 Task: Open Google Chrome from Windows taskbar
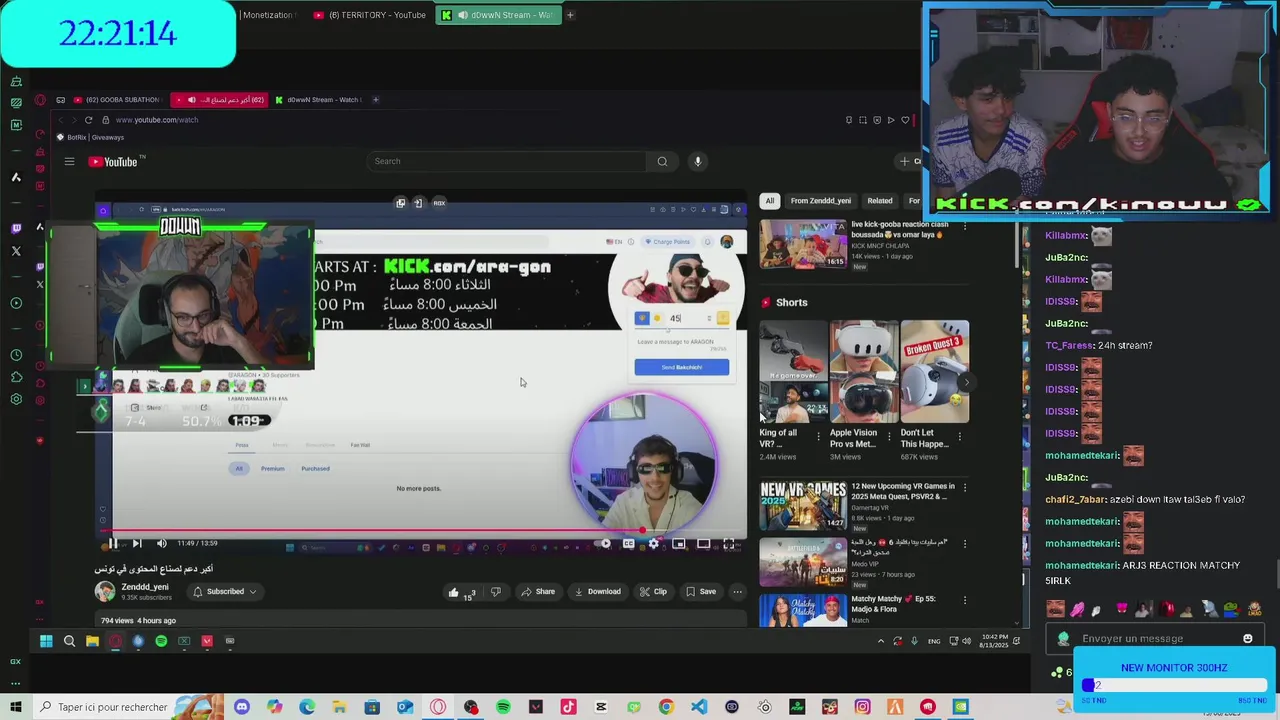pos(666,707)
